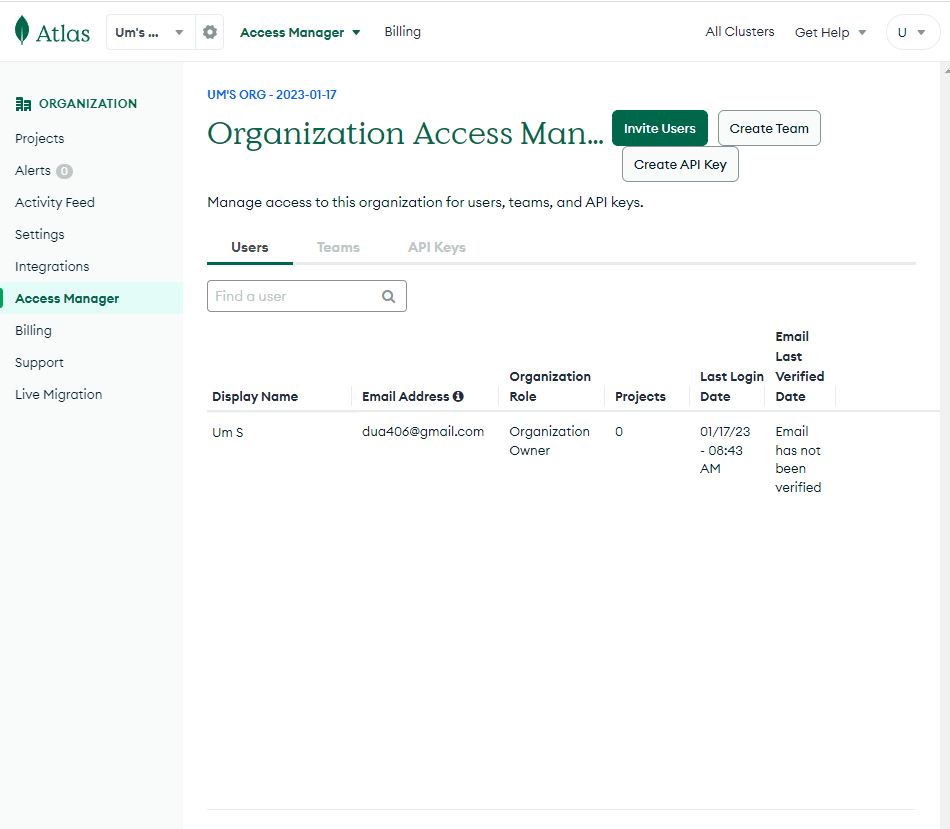Switch to the Users tab
The image size is (950, 829).
250,247
